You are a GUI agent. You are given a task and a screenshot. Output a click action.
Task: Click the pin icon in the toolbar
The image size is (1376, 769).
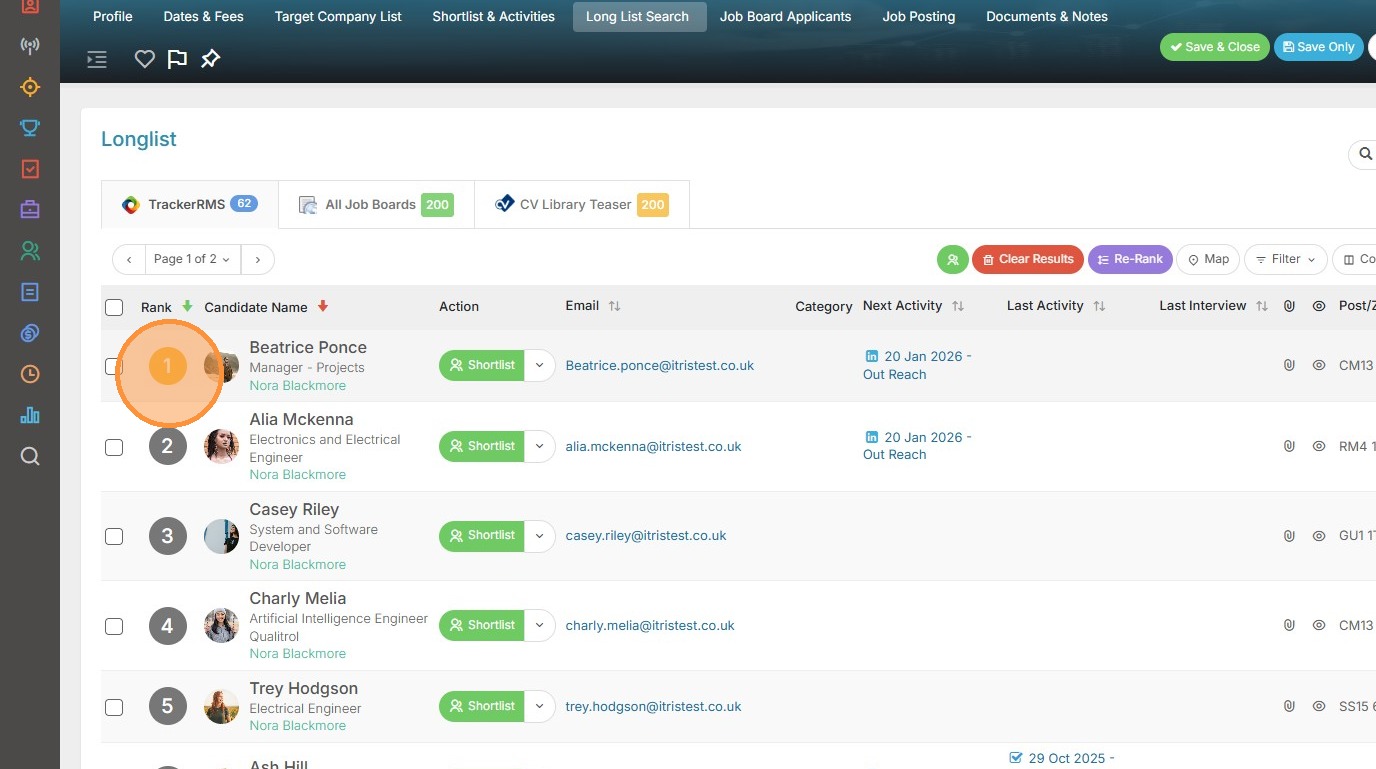pyautogui.click(x=210, y=59)
